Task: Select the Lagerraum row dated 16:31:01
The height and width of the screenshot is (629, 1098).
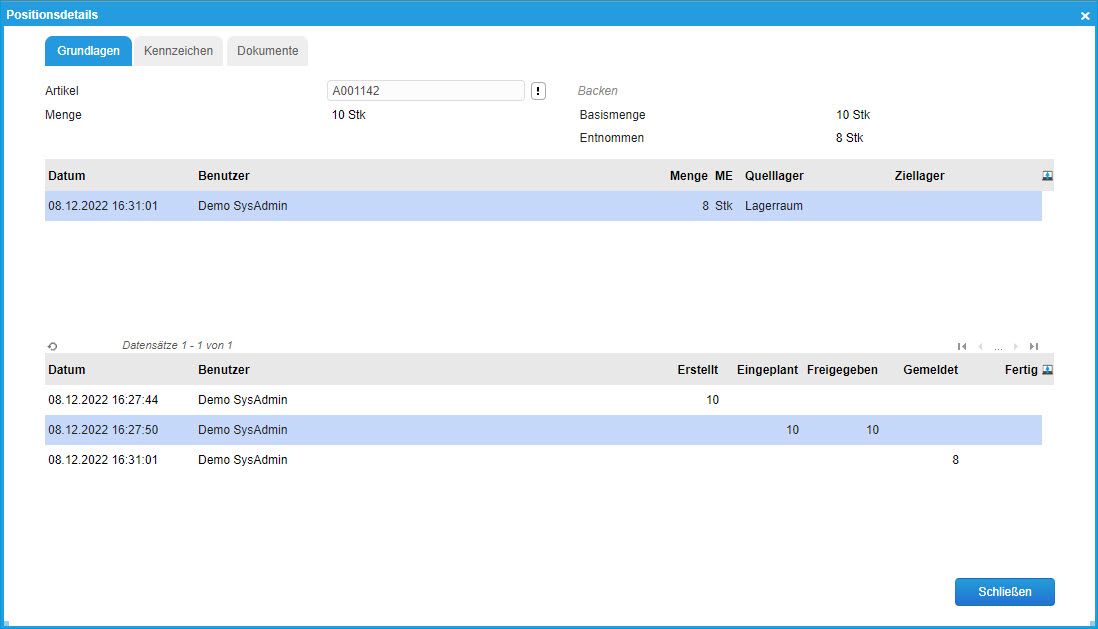Action: (400, 206)
